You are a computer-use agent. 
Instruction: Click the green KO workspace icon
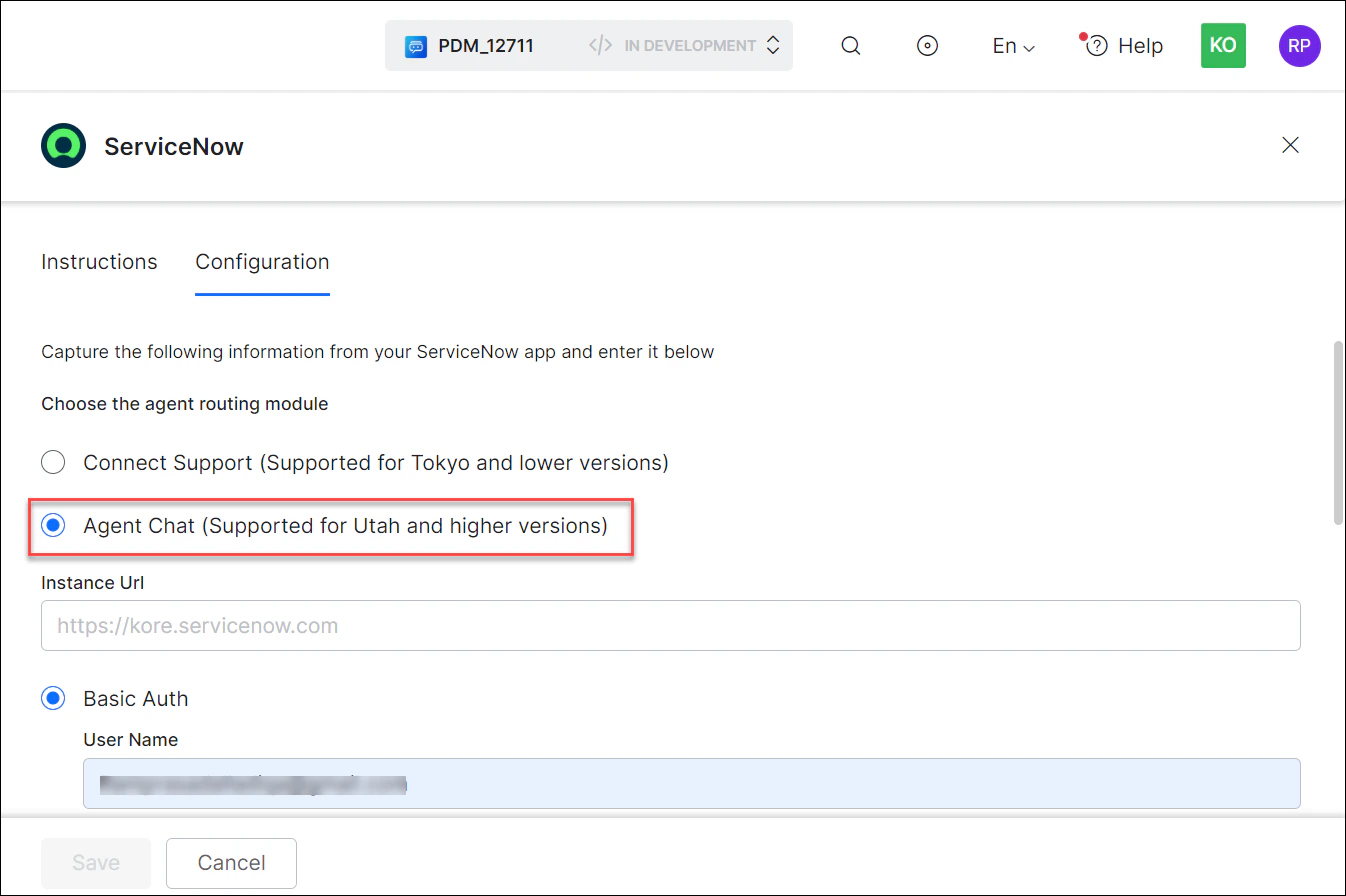point(1223,45)
